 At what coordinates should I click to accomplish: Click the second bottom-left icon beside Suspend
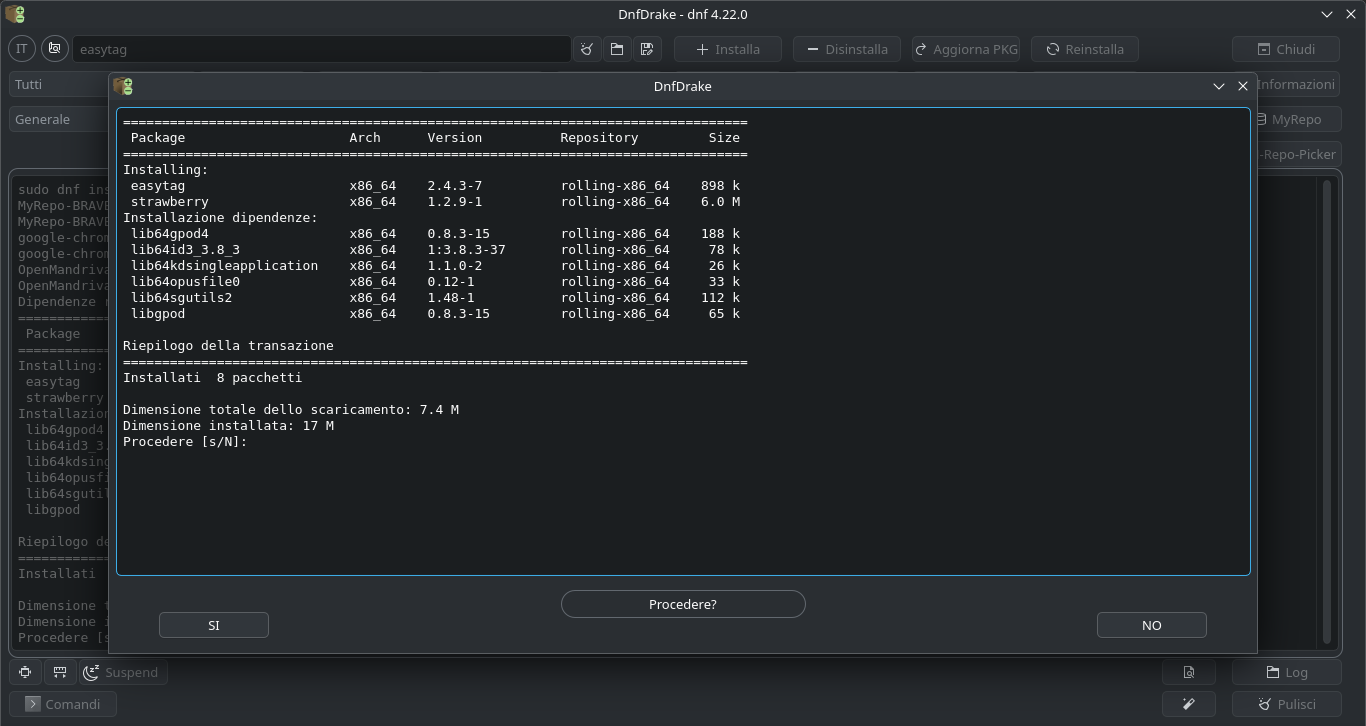(60, 672)
